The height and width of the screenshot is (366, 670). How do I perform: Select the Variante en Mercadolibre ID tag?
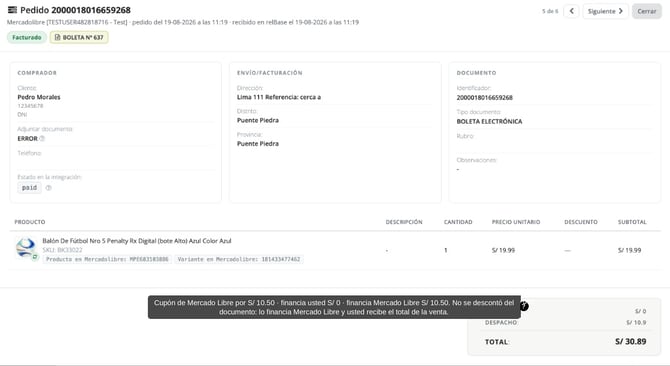click(239, 259)
